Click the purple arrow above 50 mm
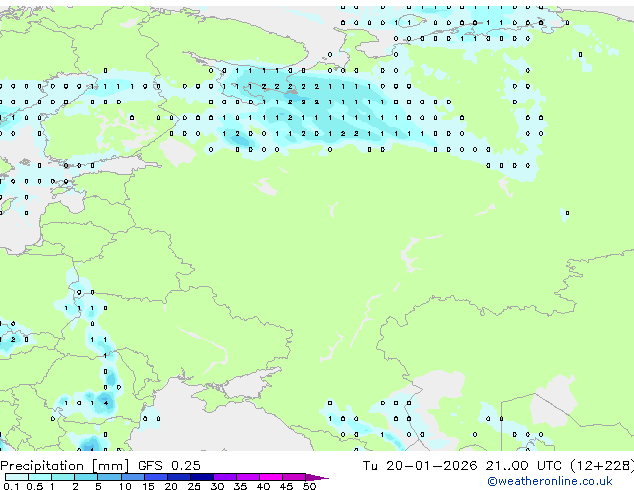Screen dimensions: 634x490 coord(317,477)
